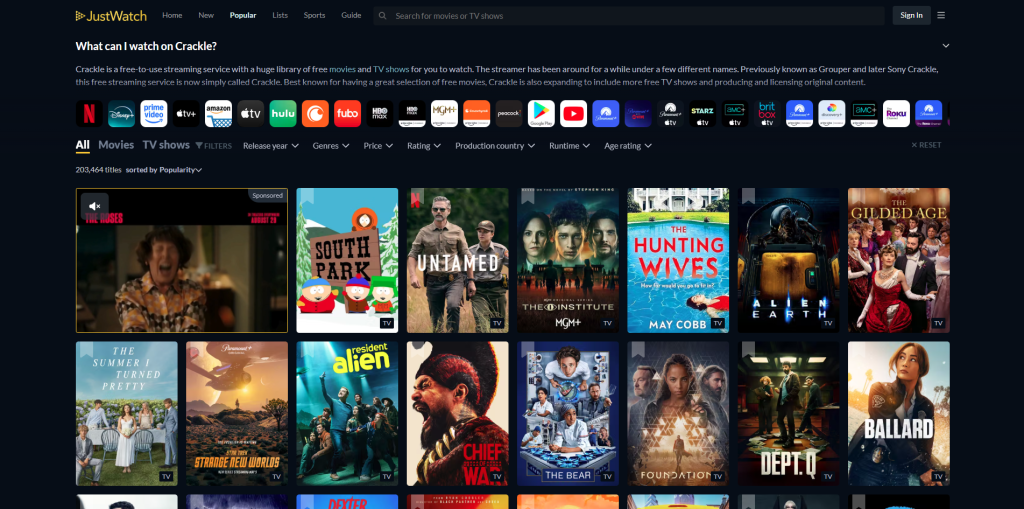Open the Chief of War poster

tap(458, 414)
